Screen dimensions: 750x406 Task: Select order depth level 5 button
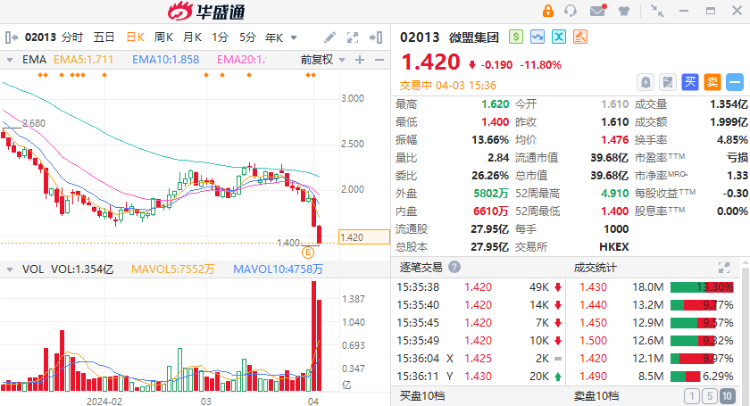[710, 396]
